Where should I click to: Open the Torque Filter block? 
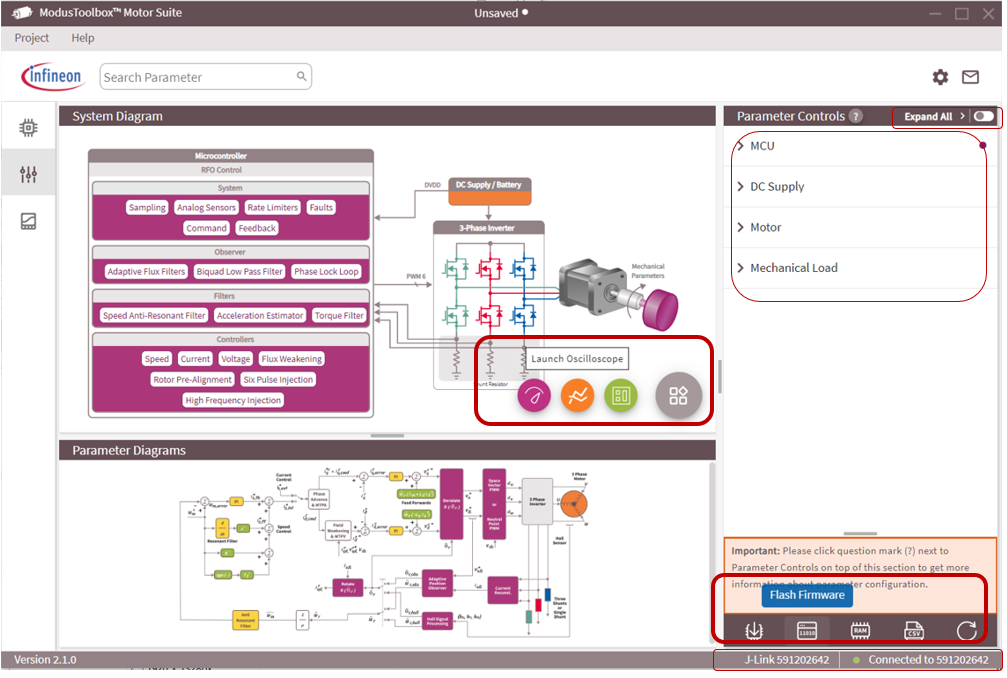(x=339, y=315)
